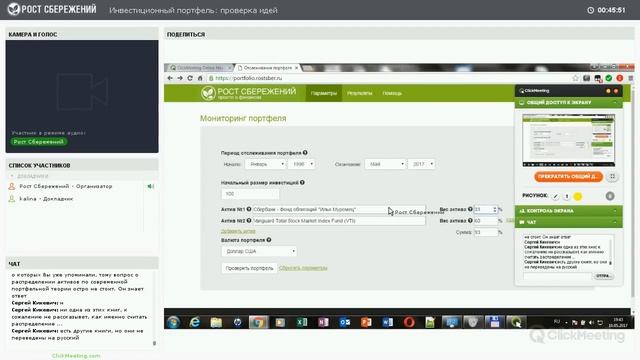Click Добавить актив link
Screen dimensions: 640x360
pos(238,231)
